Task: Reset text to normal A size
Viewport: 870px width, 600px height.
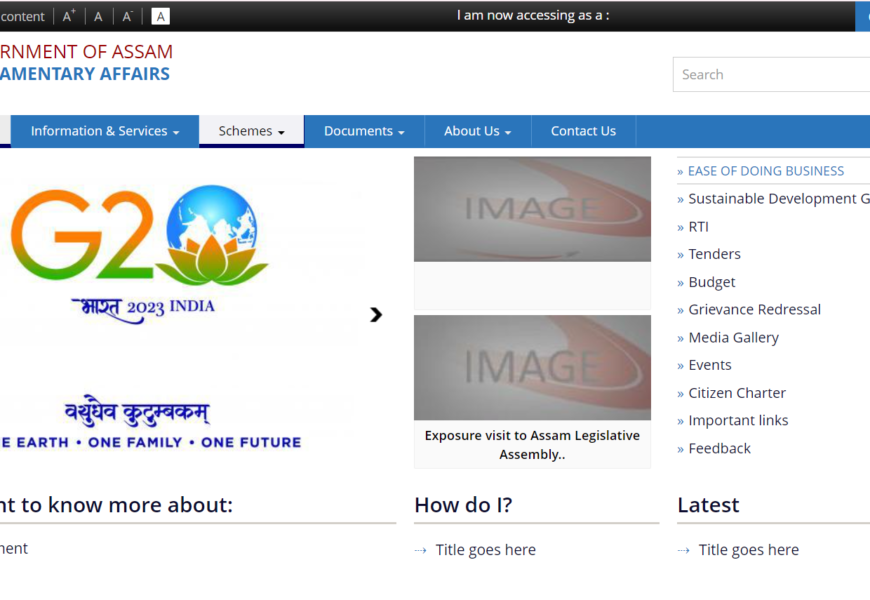Action: coord(98,16)
